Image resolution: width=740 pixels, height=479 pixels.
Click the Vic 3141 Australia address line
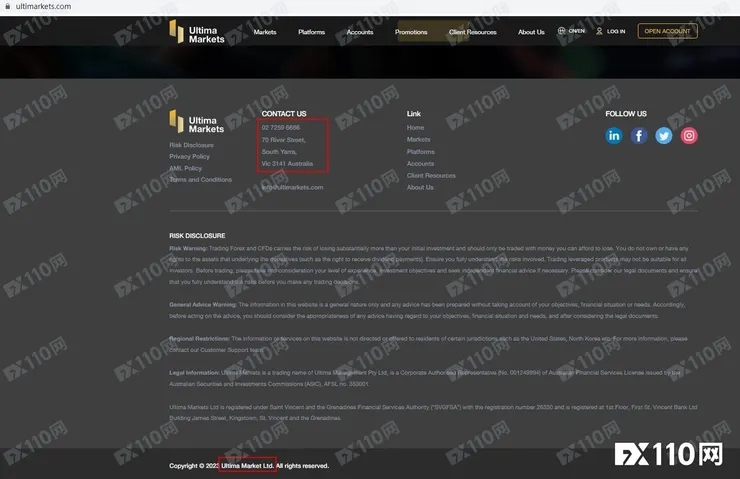287,164
